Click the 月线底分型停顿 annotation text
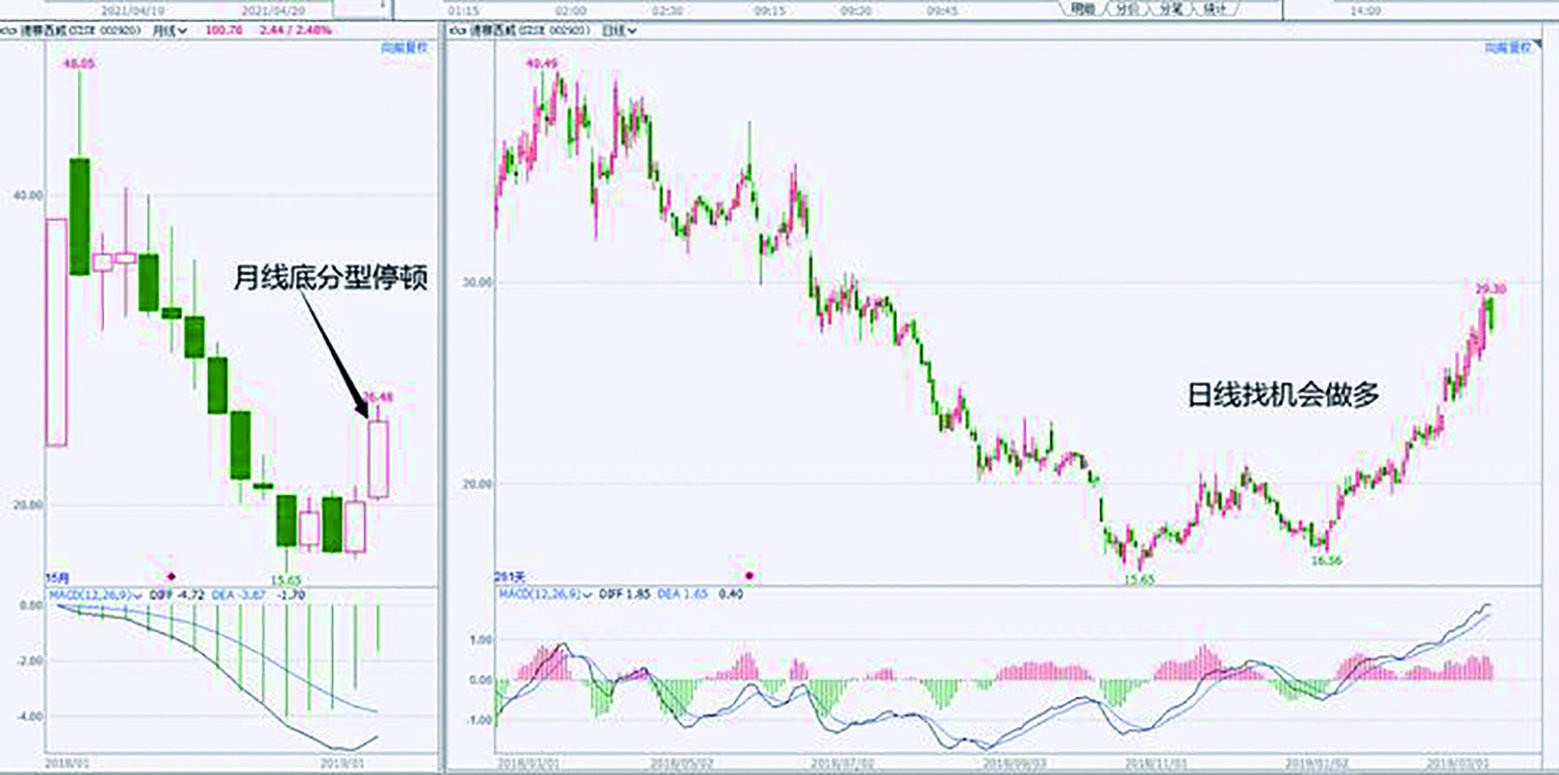1559x775 pixels. 331,277
